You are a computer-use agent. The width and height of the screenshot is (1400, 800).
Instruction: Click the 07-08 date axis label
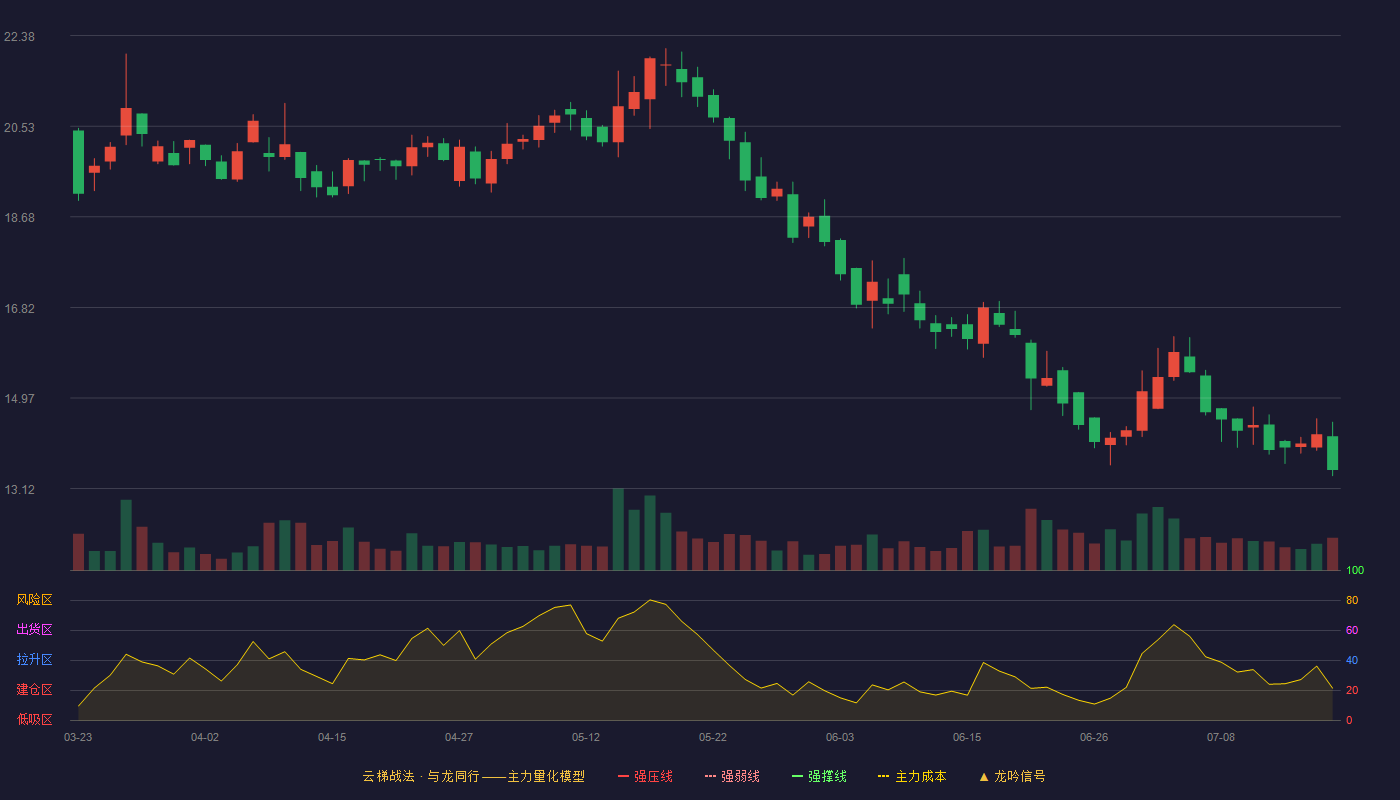click(x=1221, y=737)
